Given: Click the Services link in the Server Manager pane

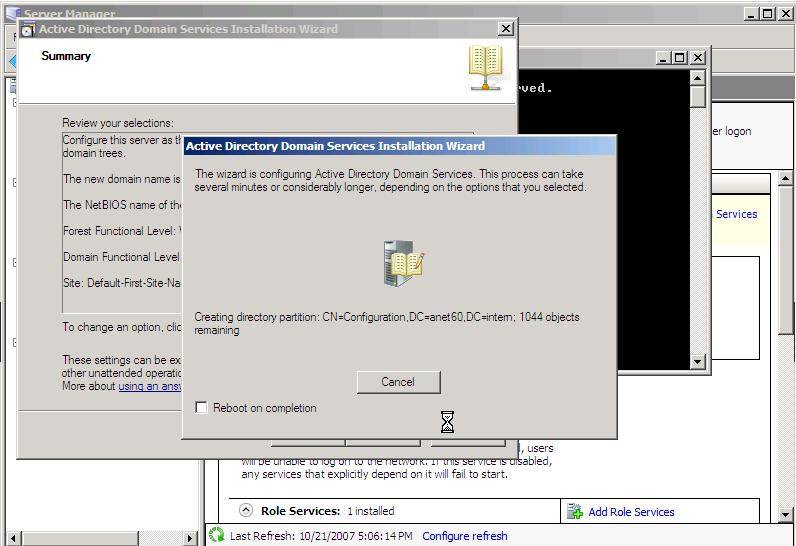Looking at the screenshot, I should 737,214.
